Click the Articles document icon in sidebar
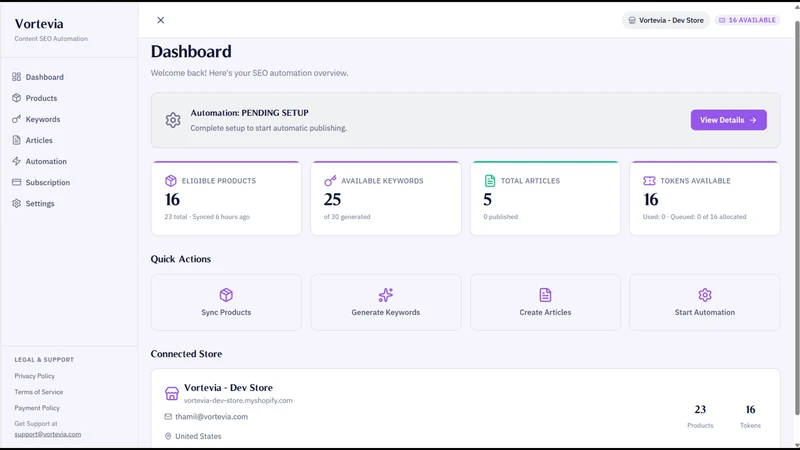The image size is (800, 450). (x=16, y=140)
